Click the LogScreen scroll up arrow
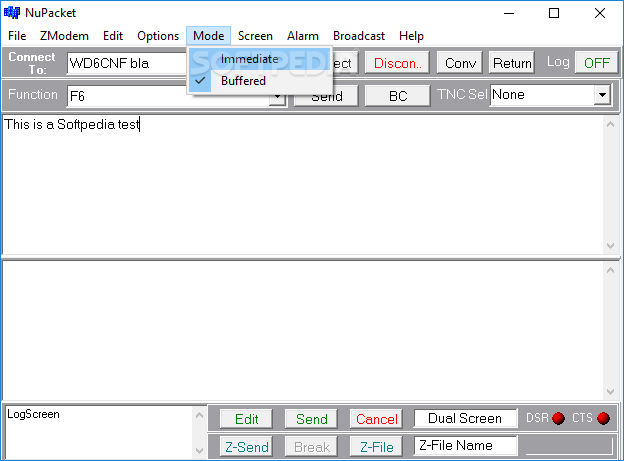Viewport: 624px width, 461px height. 200,416
